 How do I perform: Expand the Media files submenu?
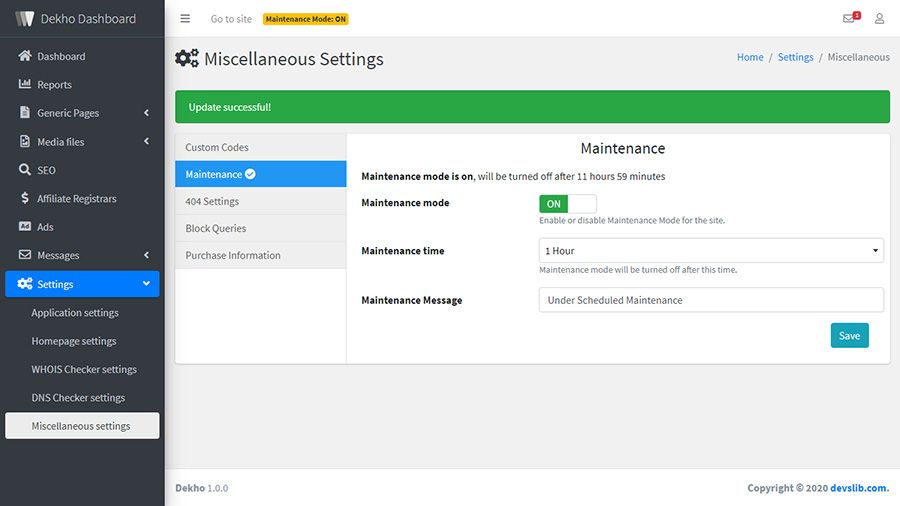146,142
